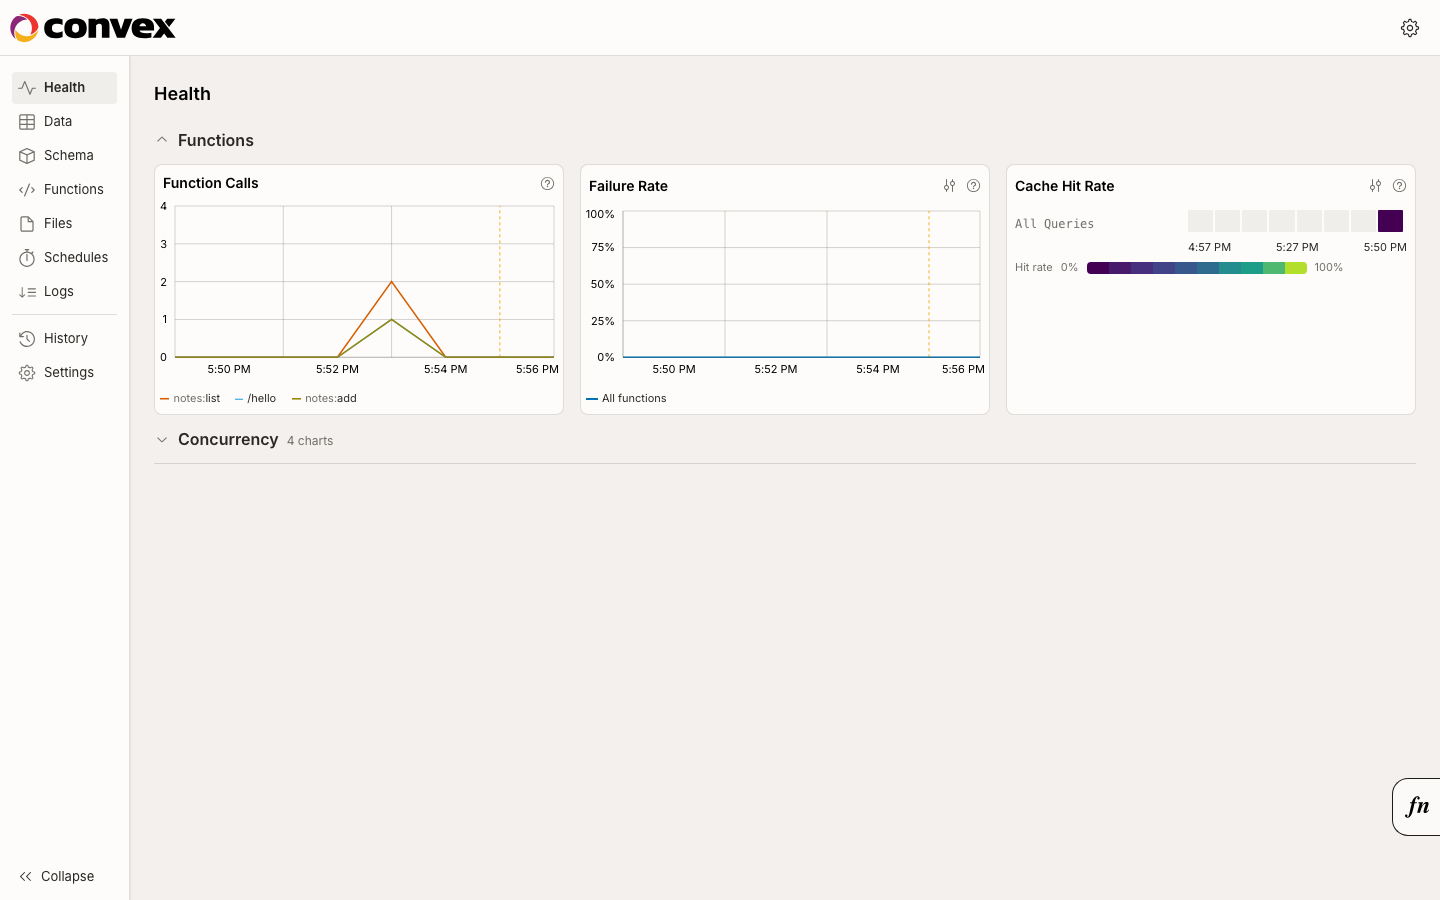Open the Logs page
The height and width of the screenshot is (900, 1440).
point(64,292)
